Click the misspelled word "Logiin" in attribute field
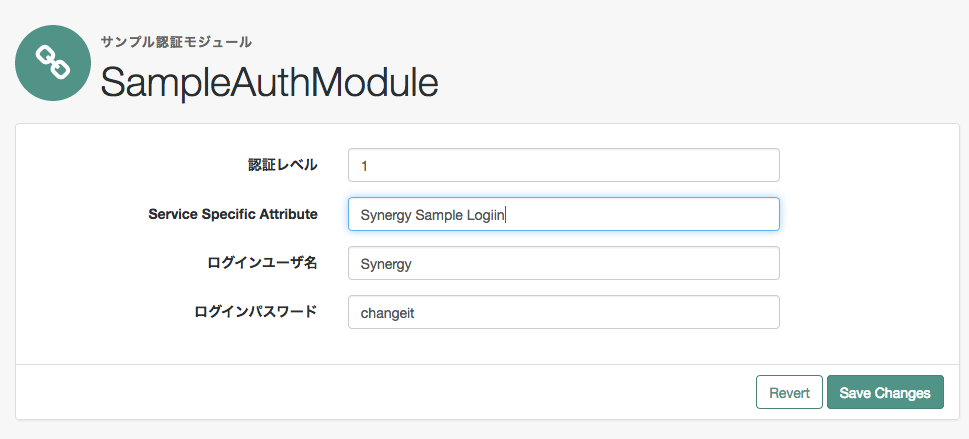 pyautogui.click(x=486, y=215)
